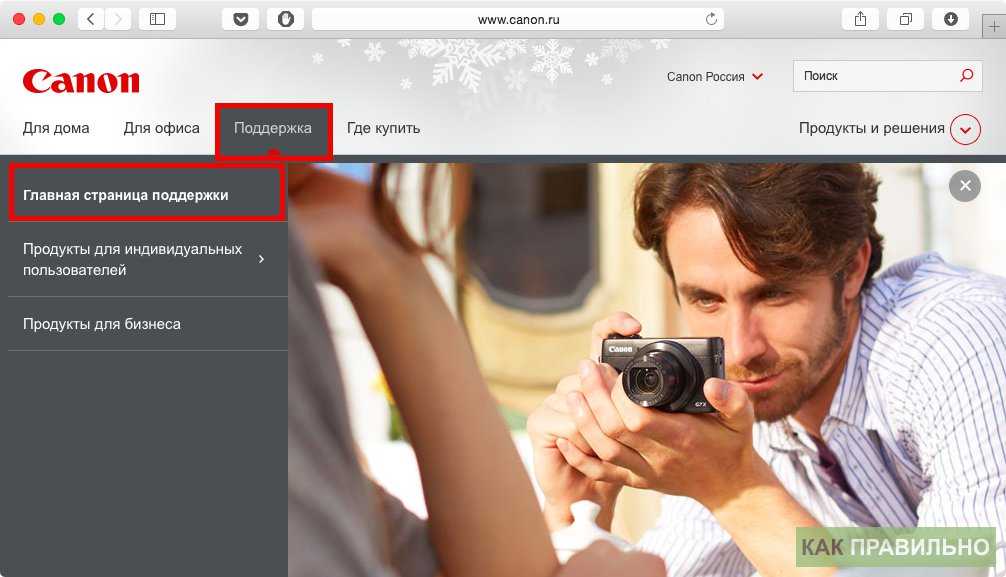The image size is (1006, 577).
Task: Toggle the Safari sidebar button
Action: pos(157,19)
